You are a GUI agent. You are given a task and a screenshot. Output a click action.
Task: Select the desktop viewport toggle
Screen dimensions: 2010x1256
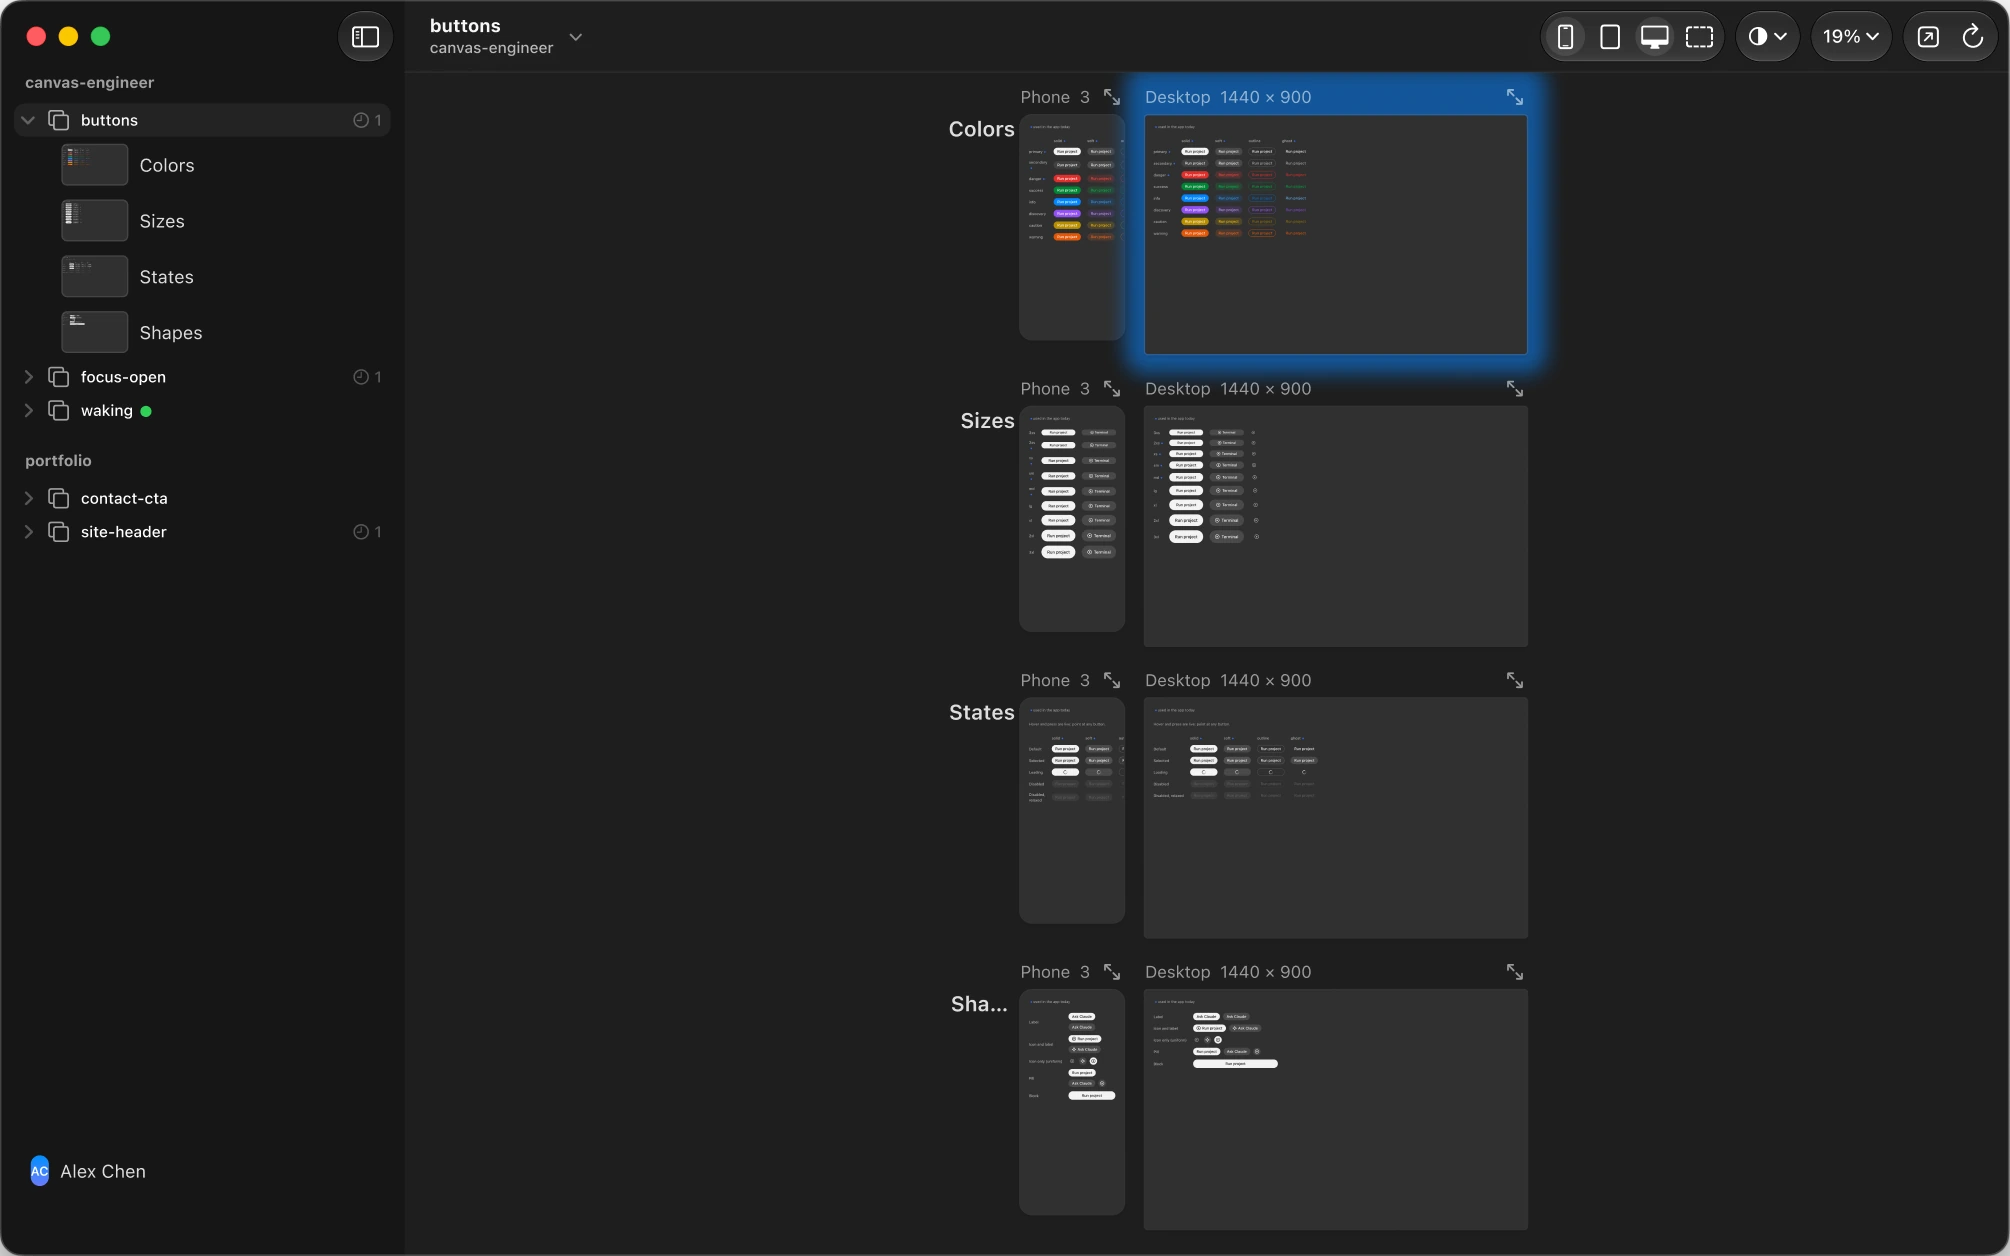pyautogui.click(x=1655, y=37)
